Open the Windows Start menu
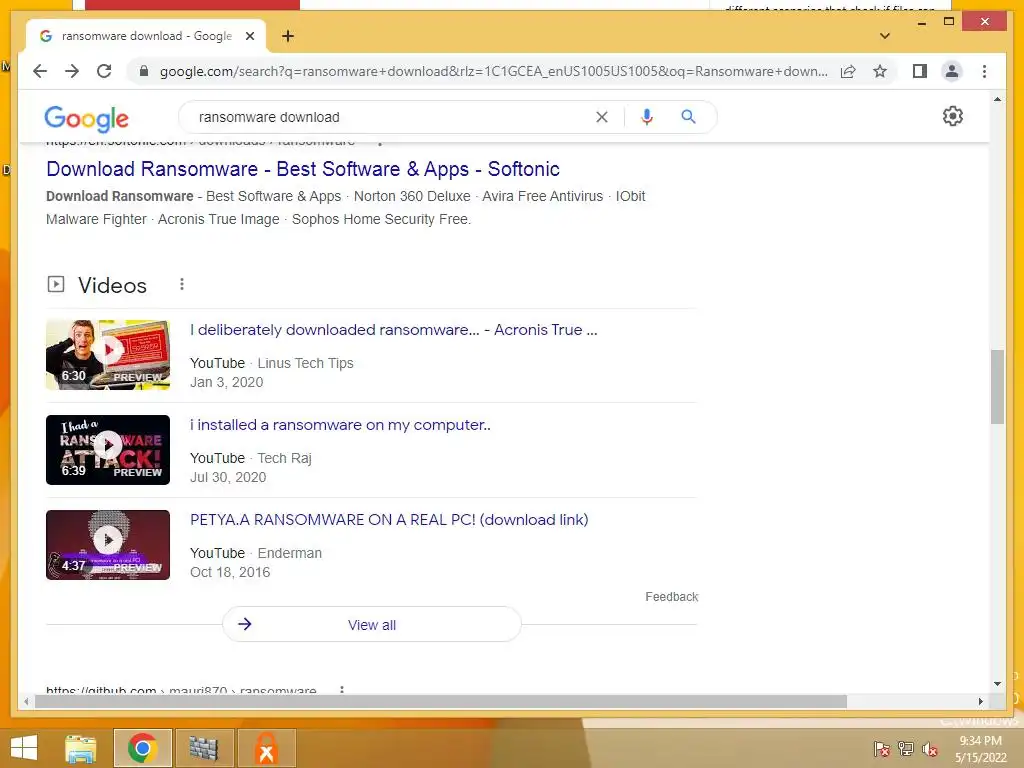Image resolution: width=1024 pixels, height=768 pixels. [24, 748]
